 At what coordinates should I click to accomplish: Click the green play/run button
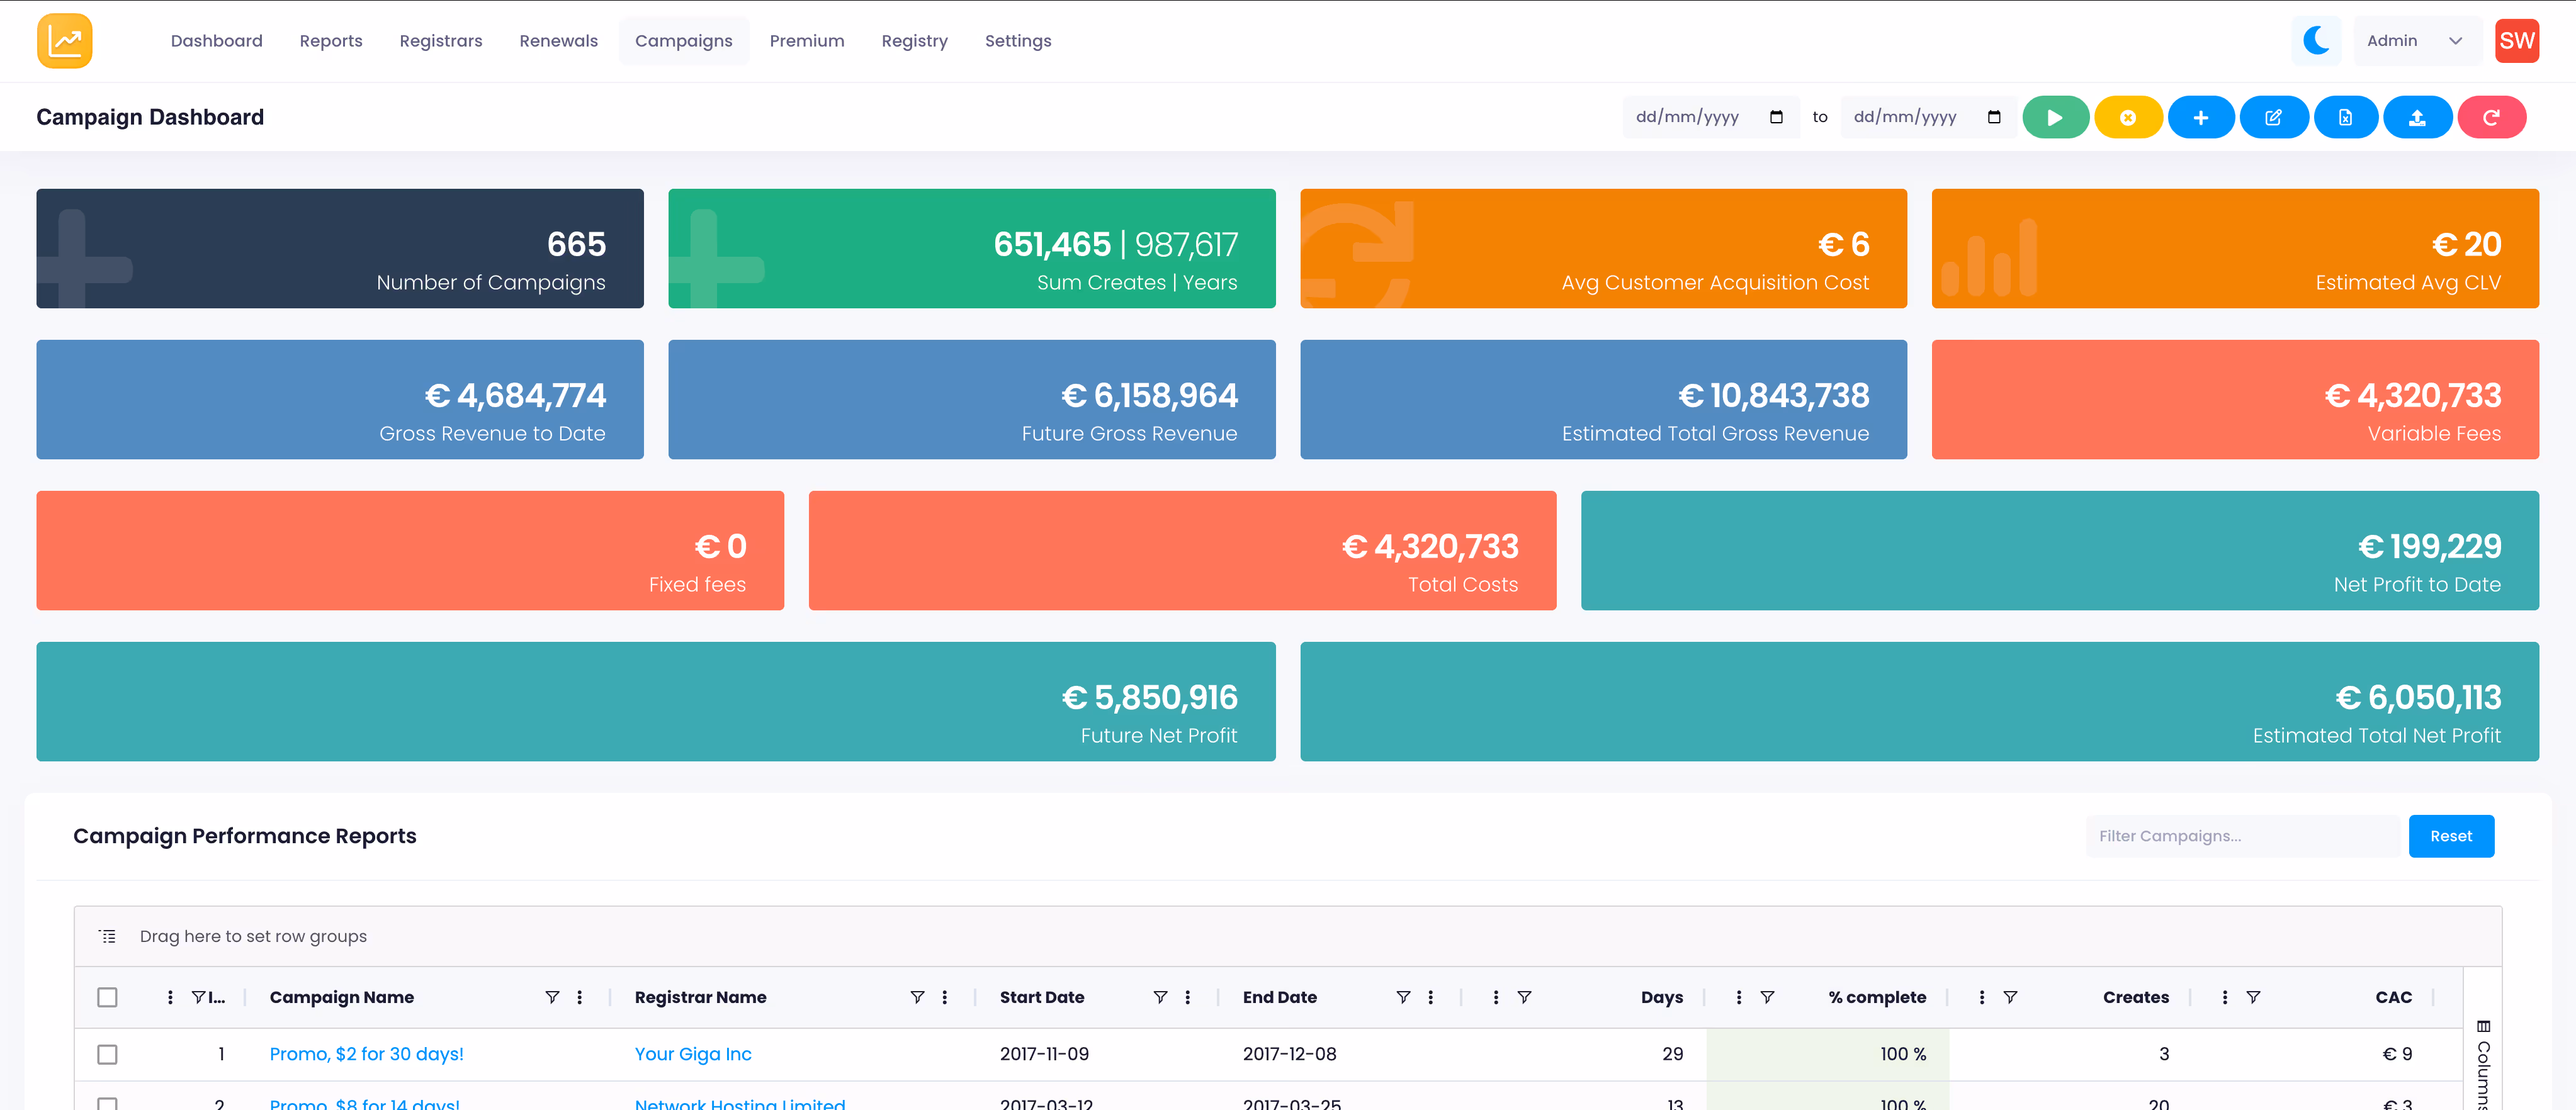point(2055,117)
